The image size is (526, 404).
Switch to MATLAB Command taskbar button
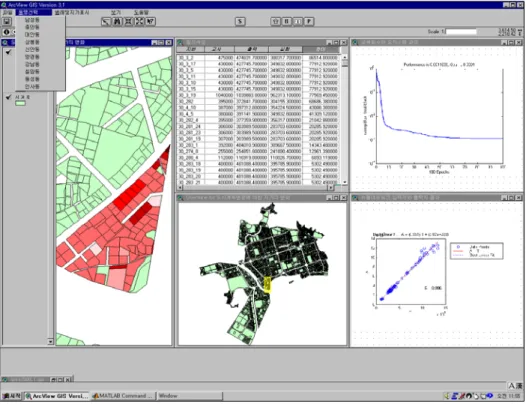[123, 396]
